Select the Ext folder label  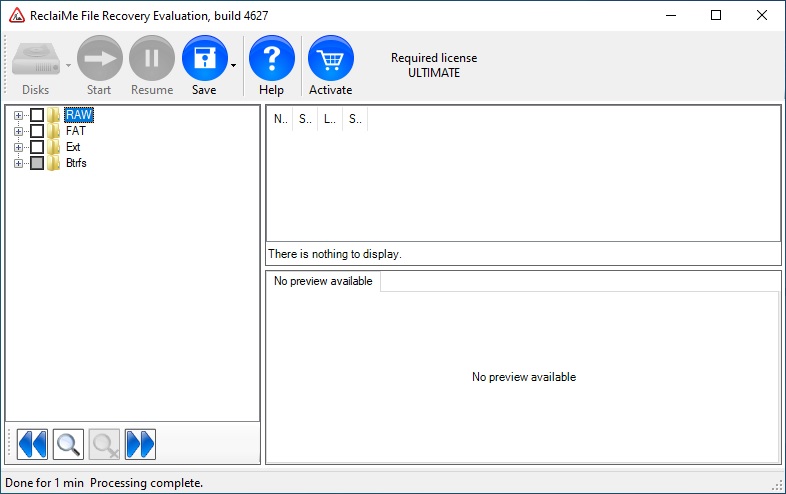coord(73,147)
